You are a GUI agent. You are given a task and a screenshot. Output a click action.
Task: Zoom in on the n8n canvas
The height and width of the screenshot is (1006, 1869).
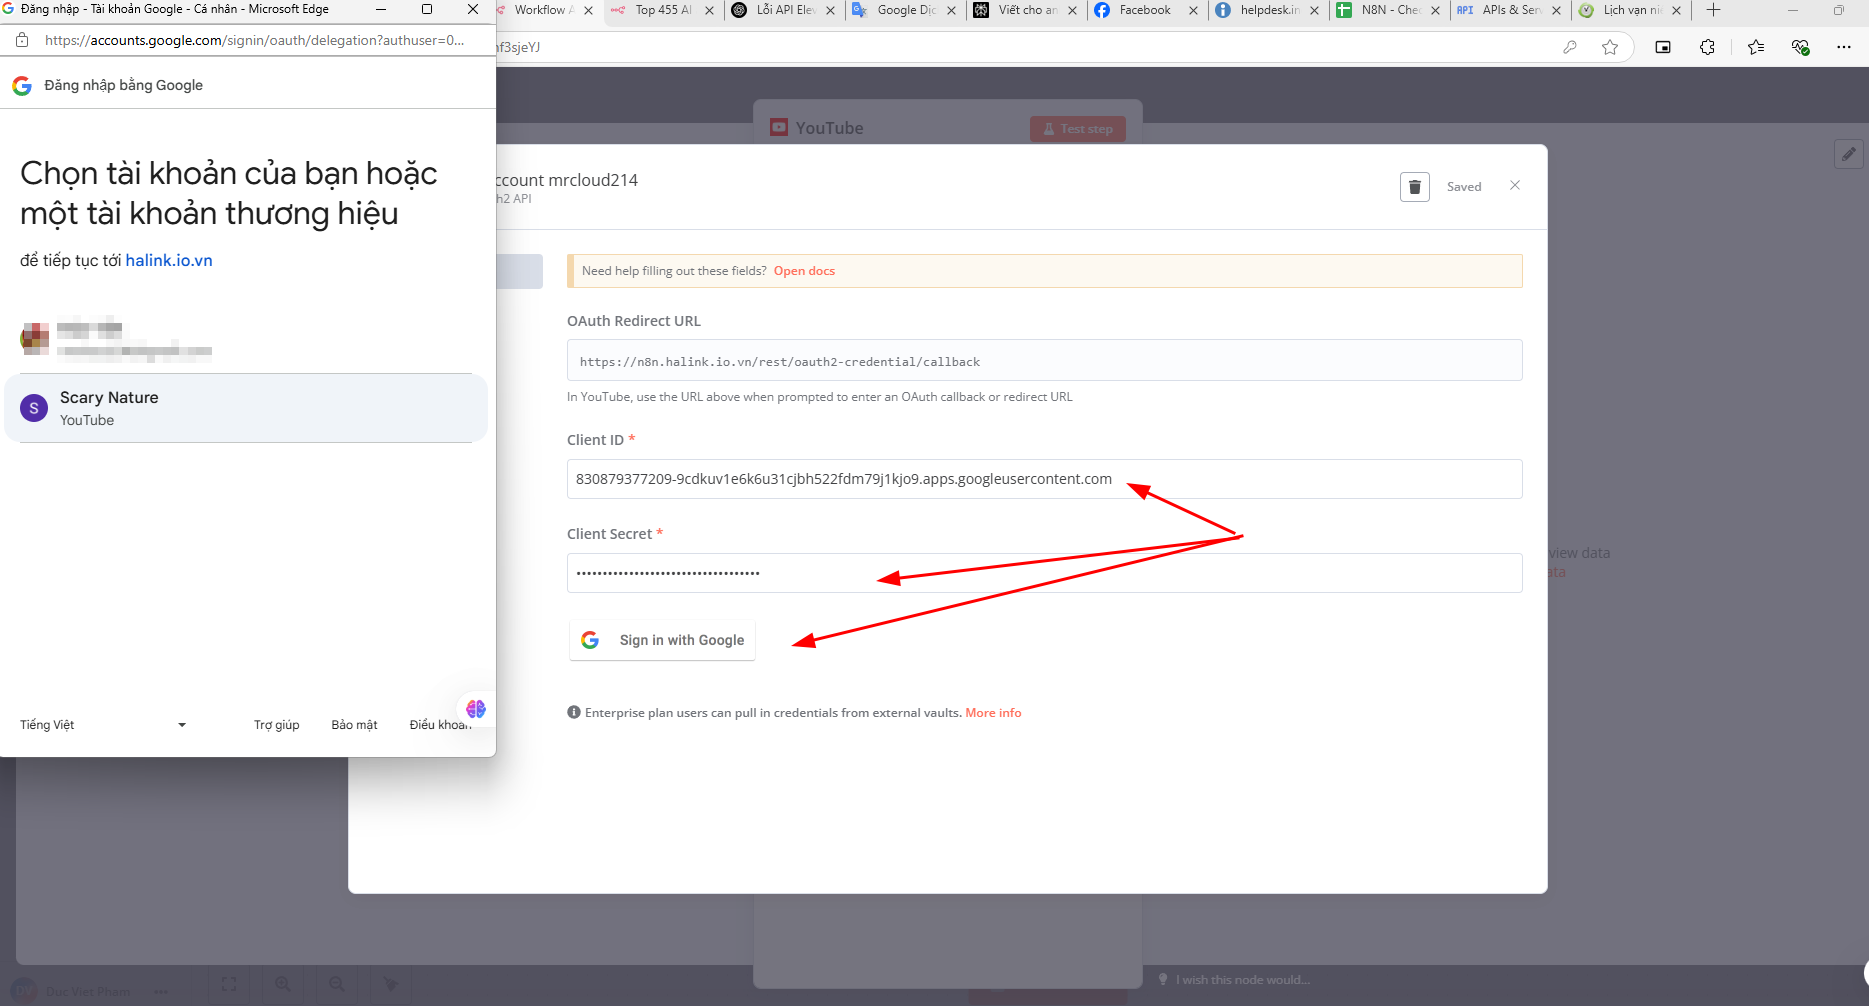click(x=283, y=984)
